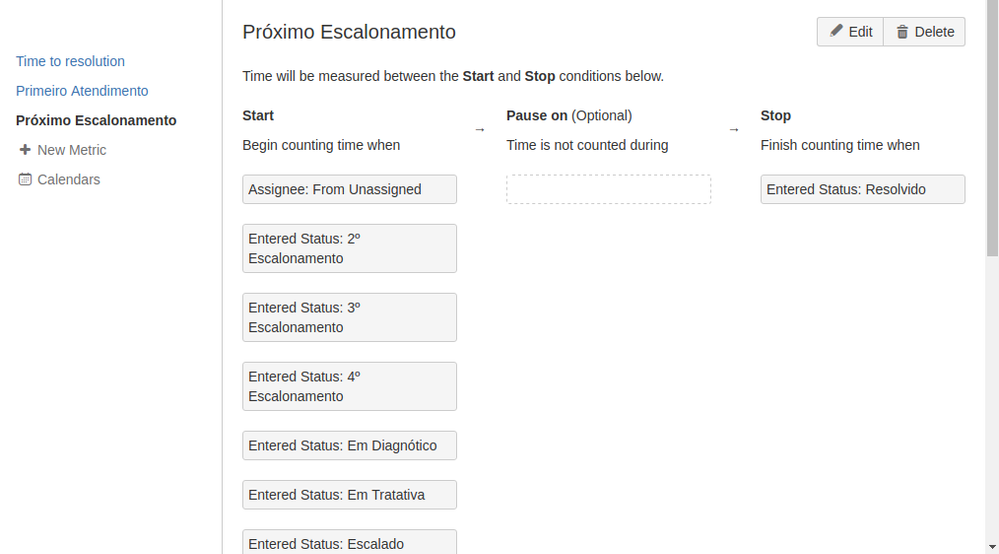Viewport: 999px width, 554px height.
Task: Click the calendar icon in sidebar
Action: (25, 179)
